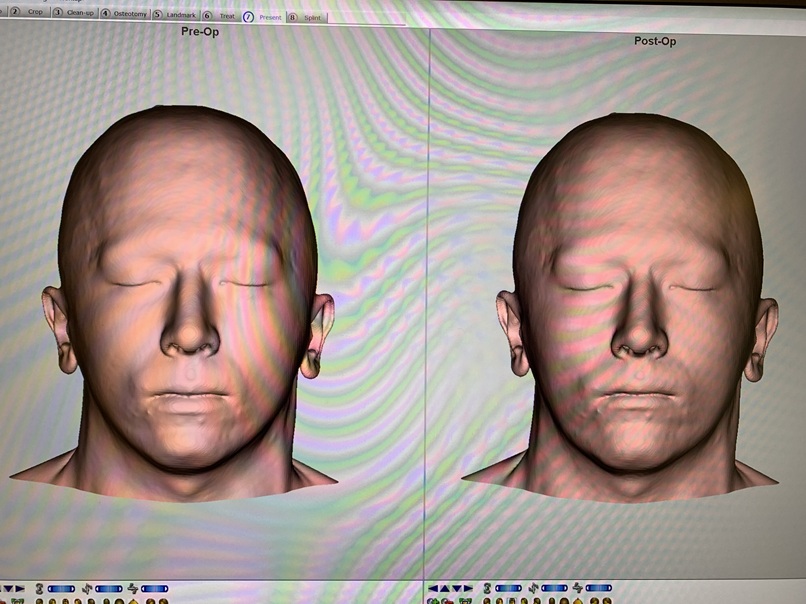Click the Post-Op 3D head model
The height and width of the screenshot is (604, 806).
coord(637,308)
